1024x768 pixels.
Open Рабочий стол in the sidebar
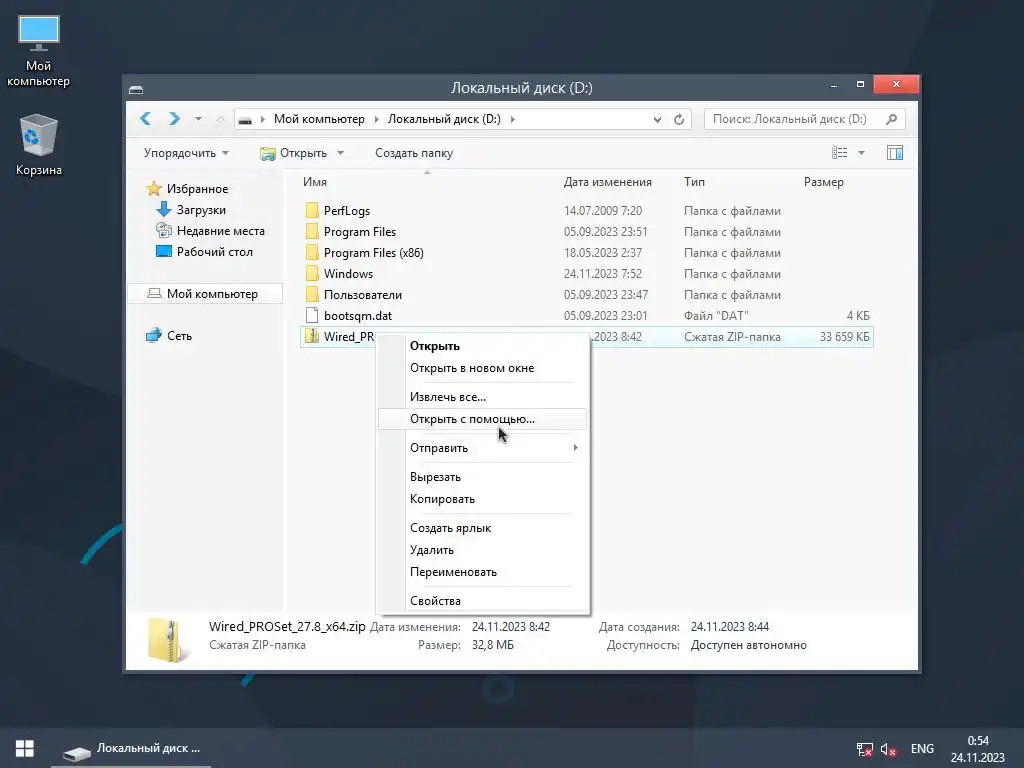(204, 251)
